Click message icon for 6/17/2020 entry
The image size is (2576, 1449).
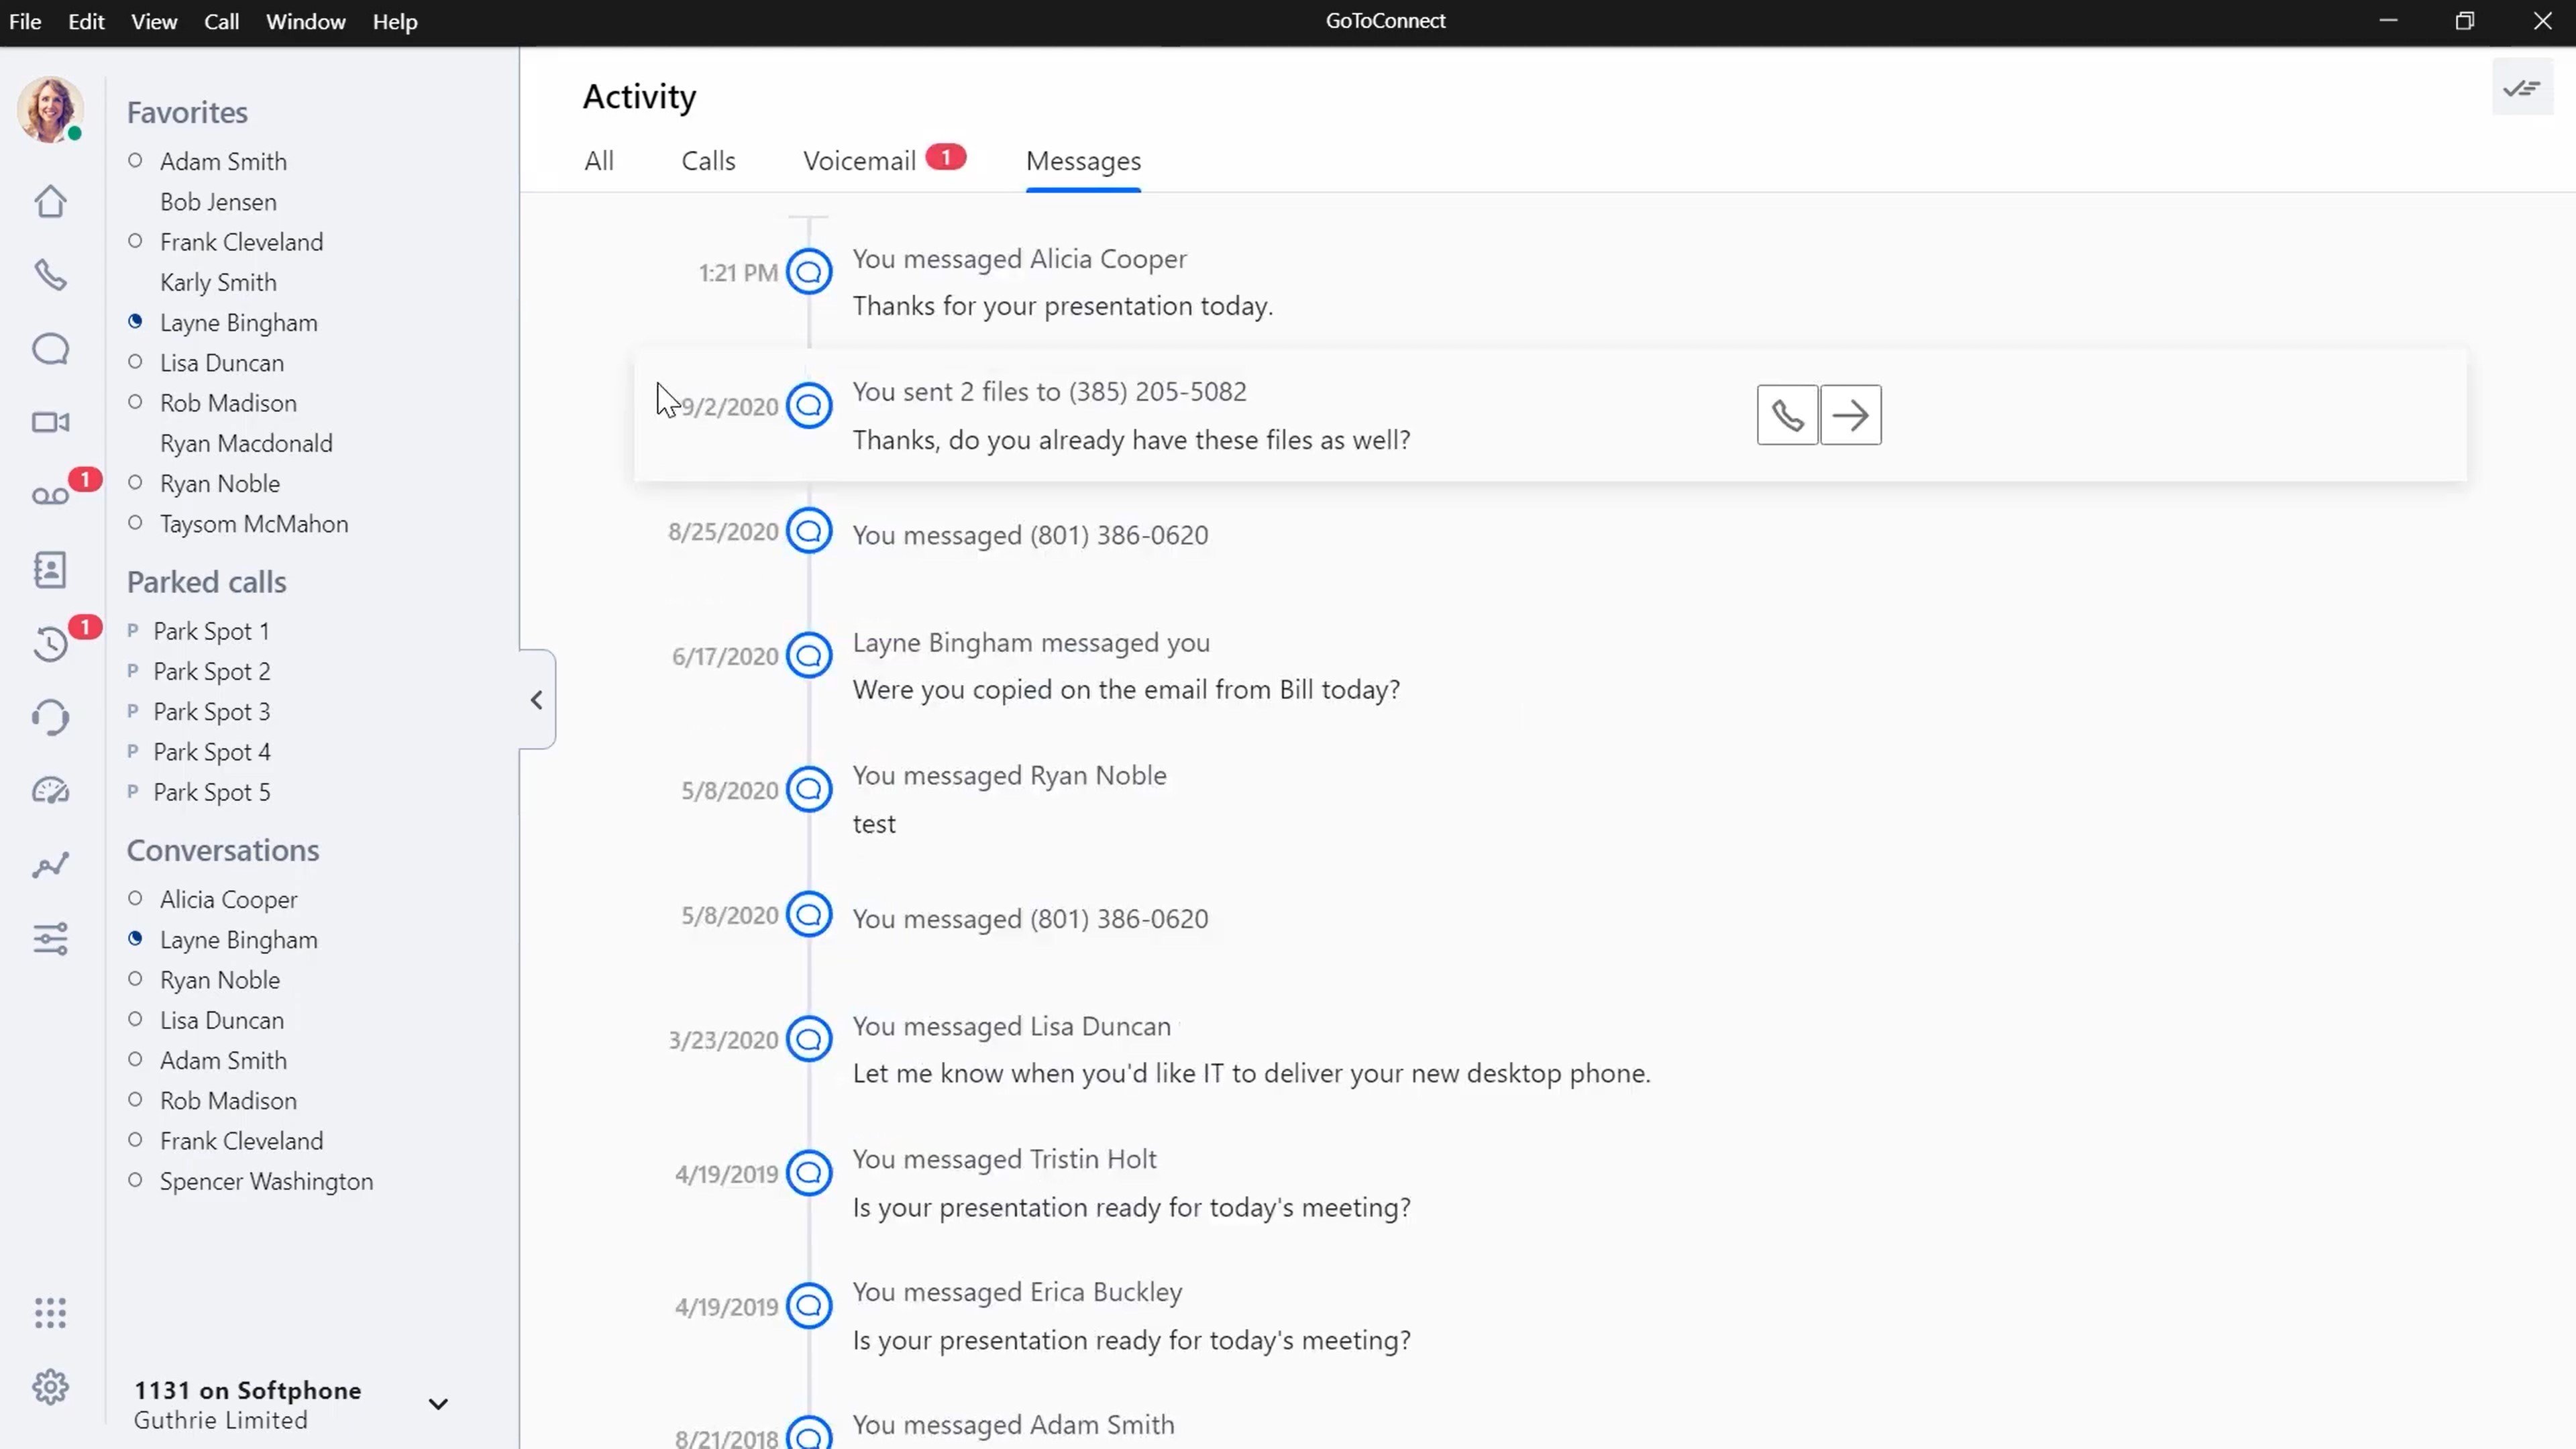pos(809,656)
